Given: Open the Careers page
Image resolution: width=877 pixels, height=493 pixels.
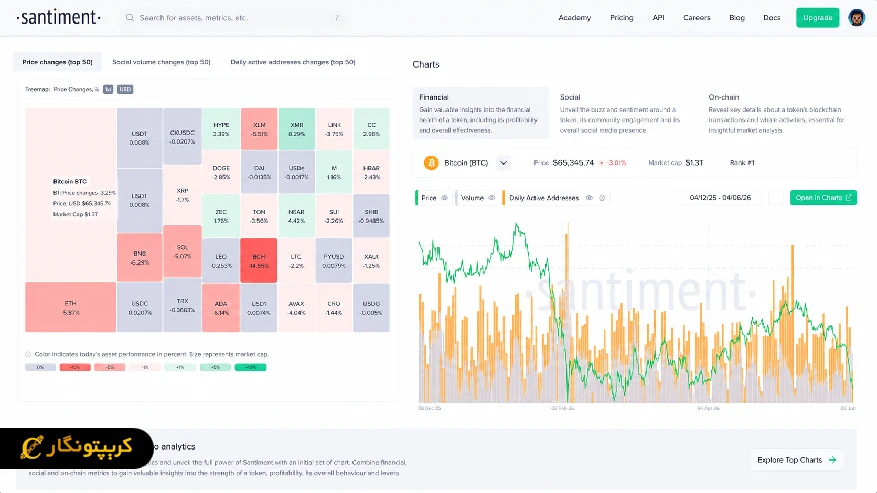Looking at the screenshot, I should pyautogui.click(x=696, y=17).
